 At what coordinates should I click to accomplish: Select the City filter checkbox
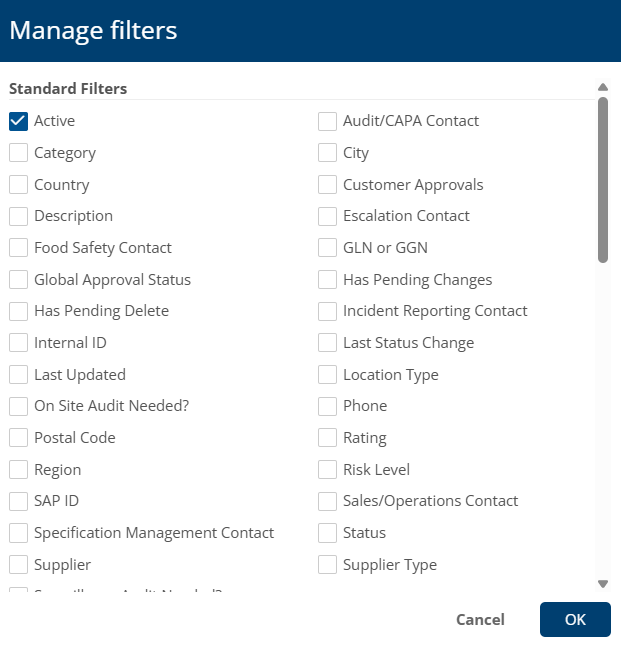[x=327, y=153]
